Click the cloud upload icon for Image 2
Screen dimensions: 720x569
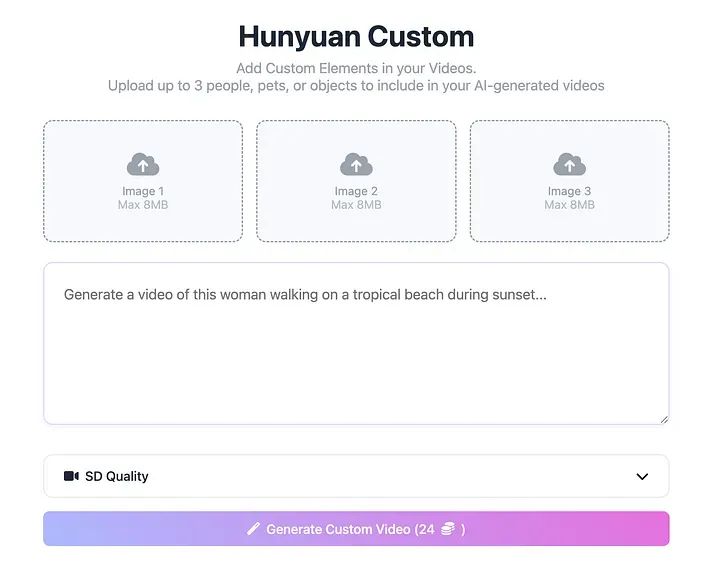click(356, 164)
